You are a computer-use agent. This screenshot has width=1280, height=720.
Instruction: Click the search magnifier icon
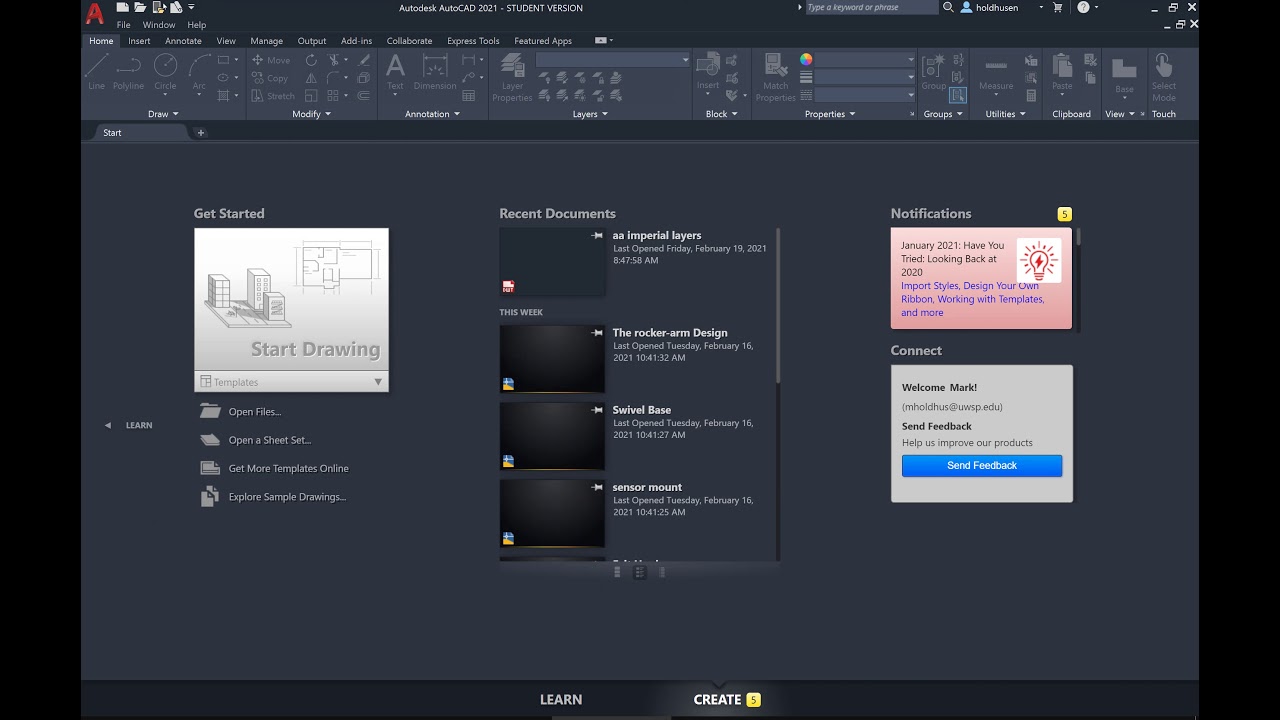[948, 7]
